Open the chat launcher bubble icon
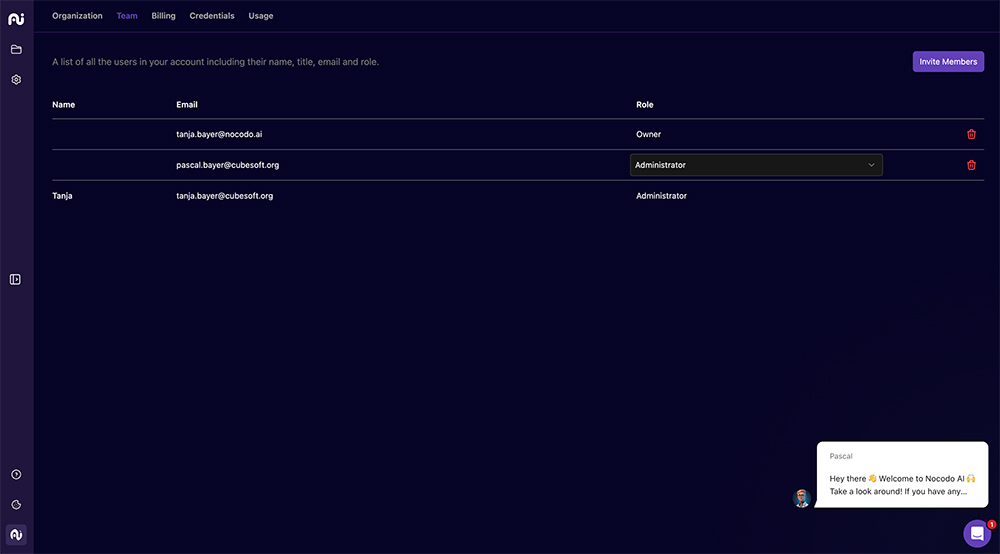This screenshot has height=554, width=1000. tap(976, 534)
